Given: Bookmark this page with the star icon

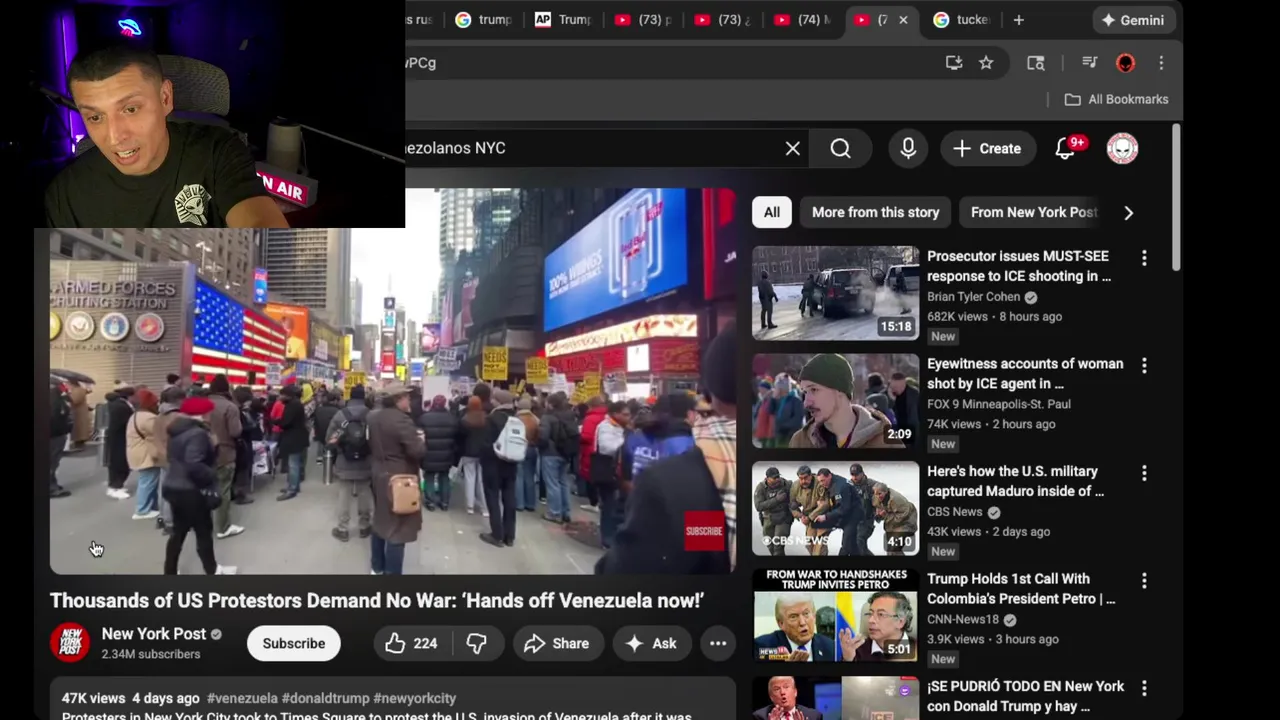Looking at the screenshot, I should tap(986, 63).
